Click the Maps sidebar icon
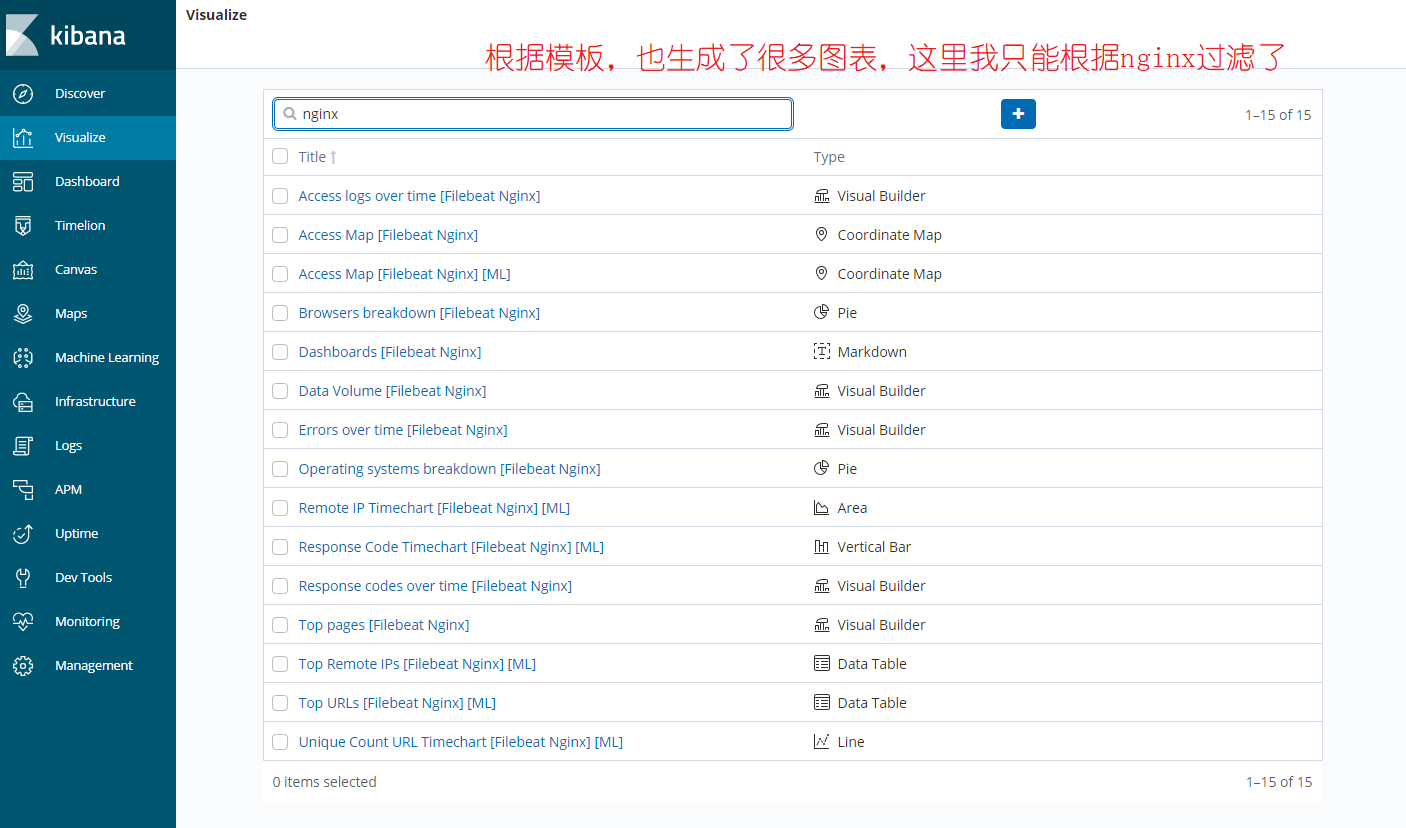This screenshot has height=828, width=1406. click(23, 313)
